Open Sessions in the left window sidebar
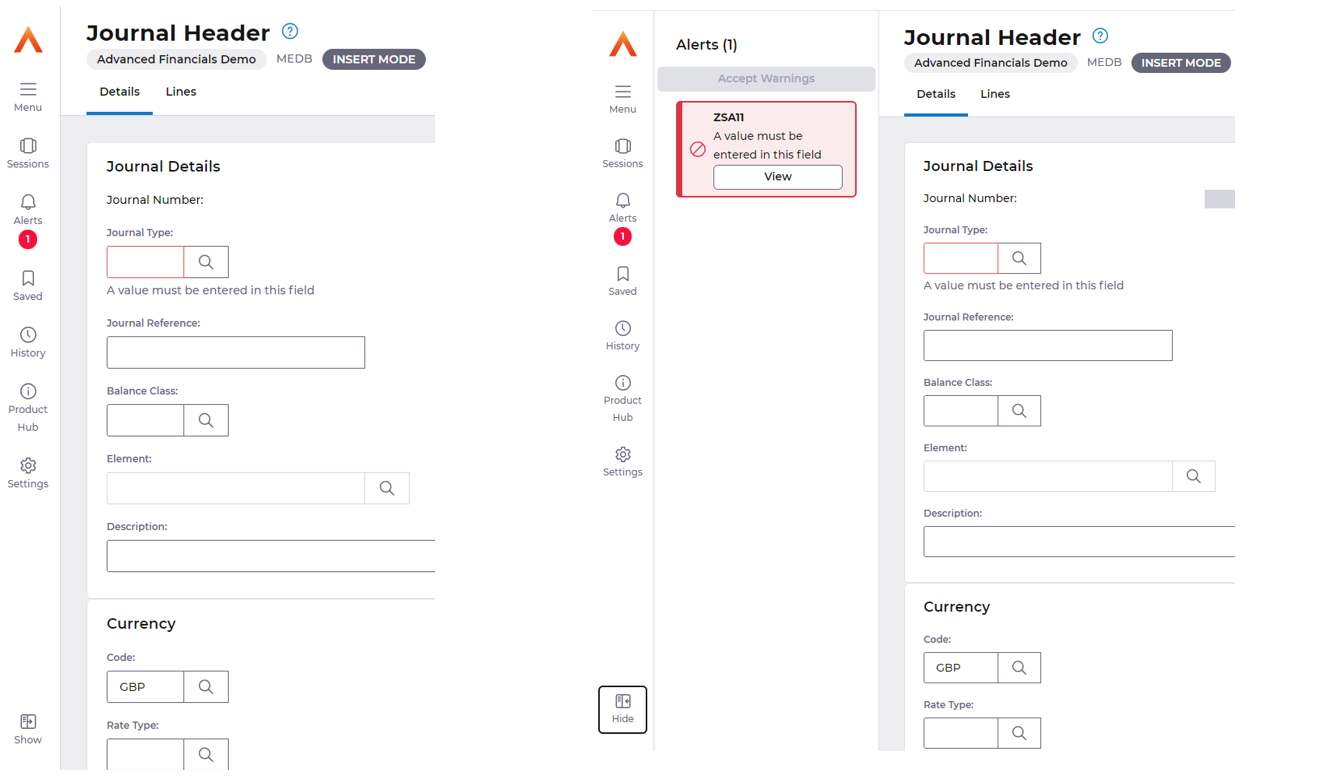This screenshot has width=1327, height=778. point(28,154)
